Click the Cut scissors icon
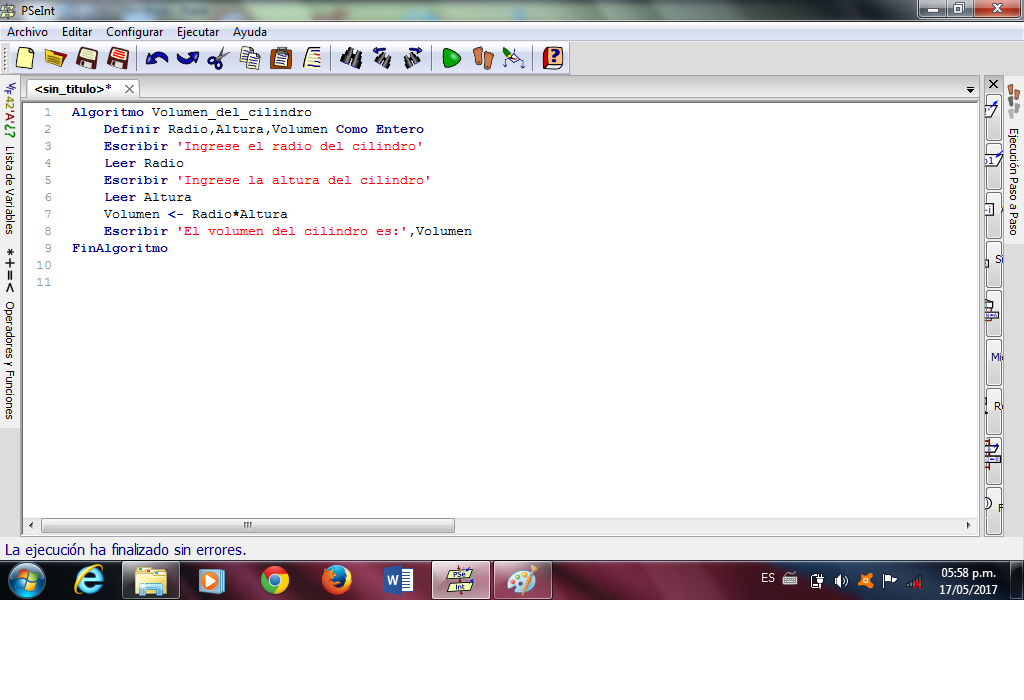Screen dimensions: 1024x700 [x=218, y=58]
